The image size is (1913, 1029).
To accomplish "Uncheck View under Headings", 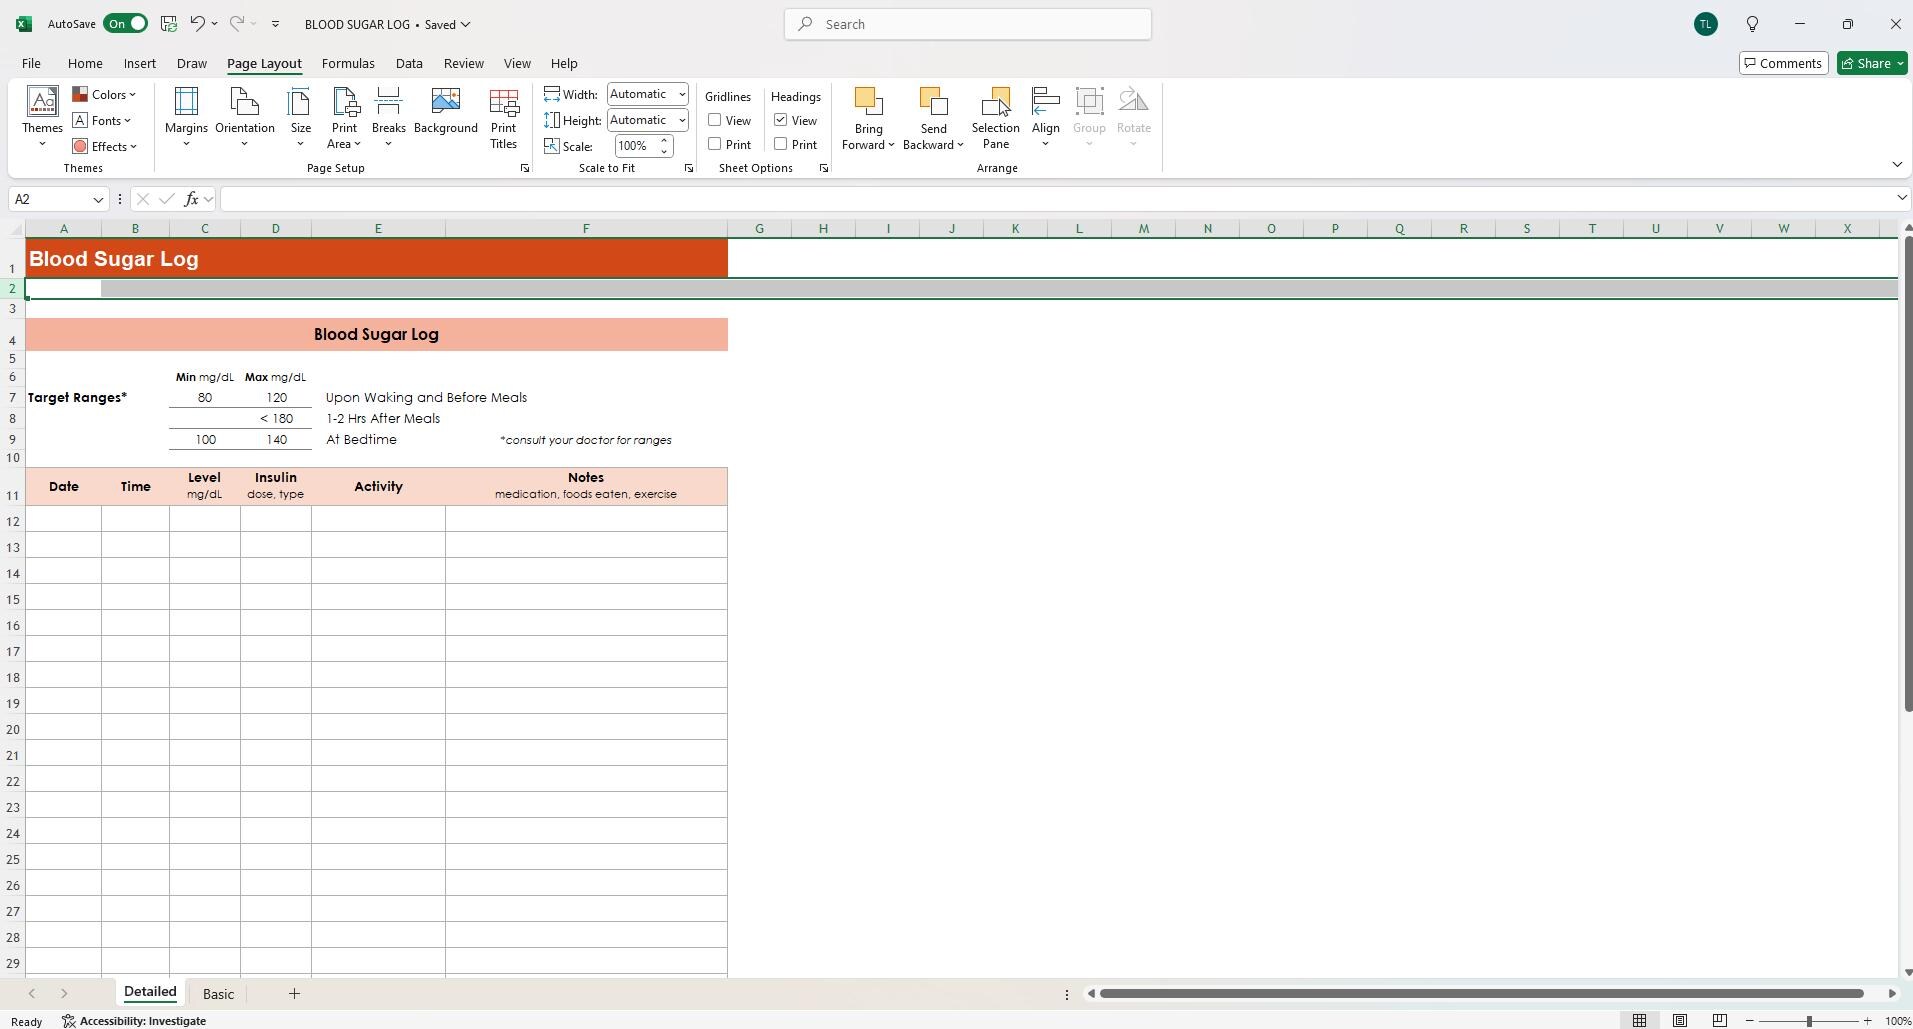I will pyautogui.click(x=779, y=120).
